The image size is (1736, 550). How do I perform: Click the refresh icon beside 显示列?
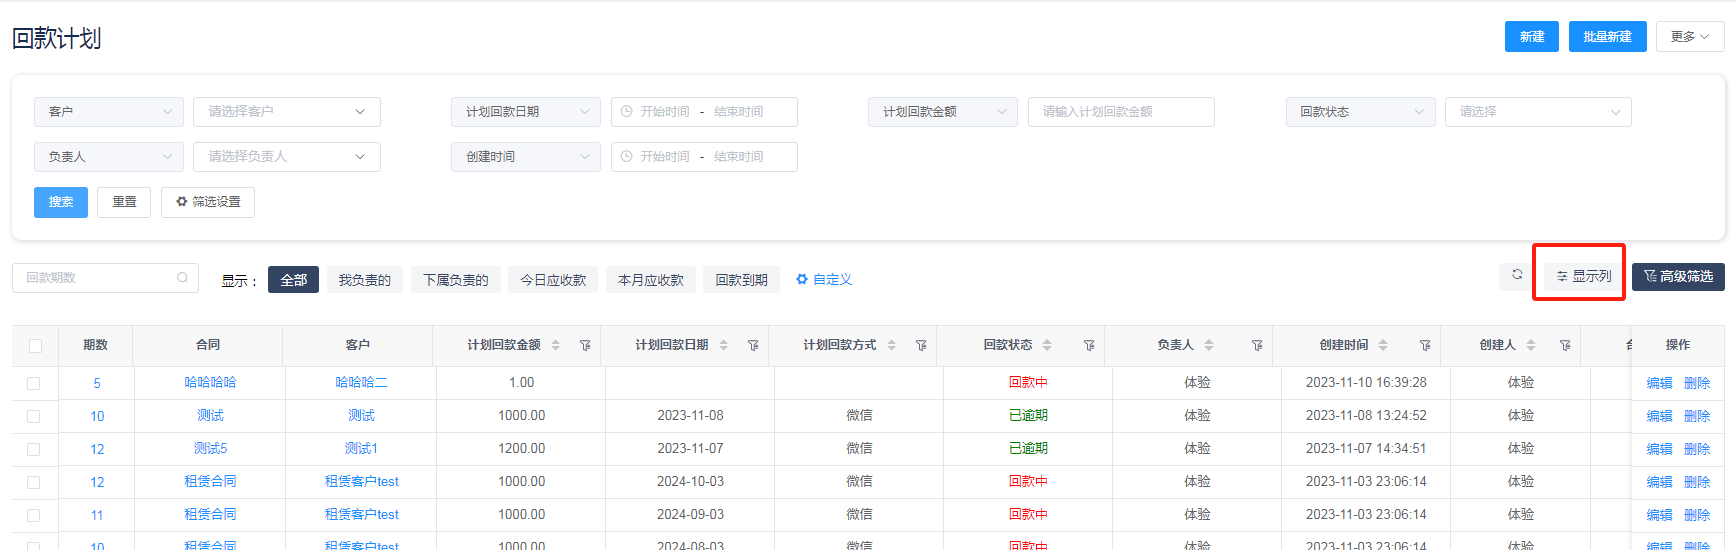[1516, 275]
